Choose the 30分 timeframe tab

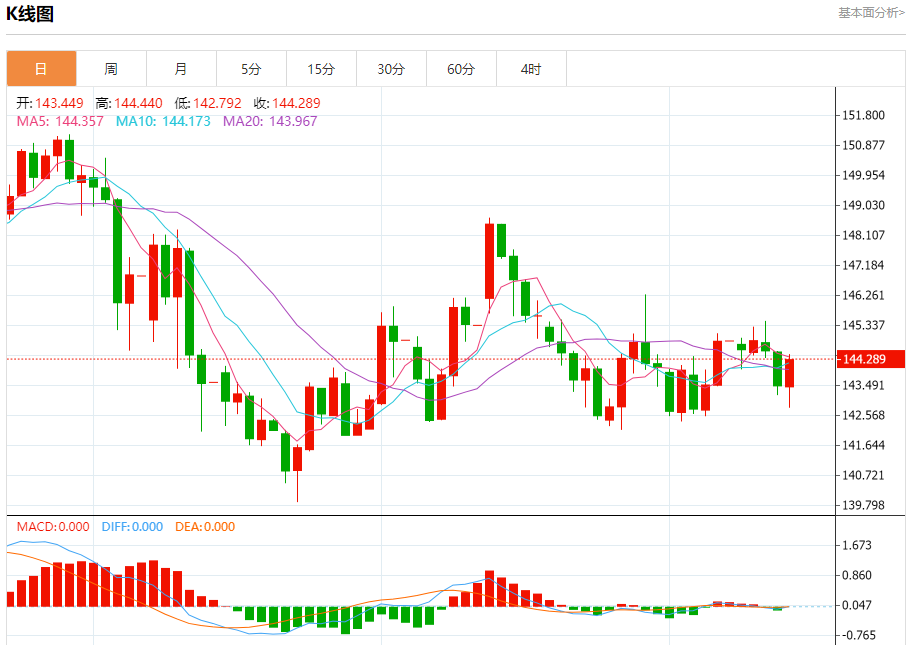coord(391,69)
